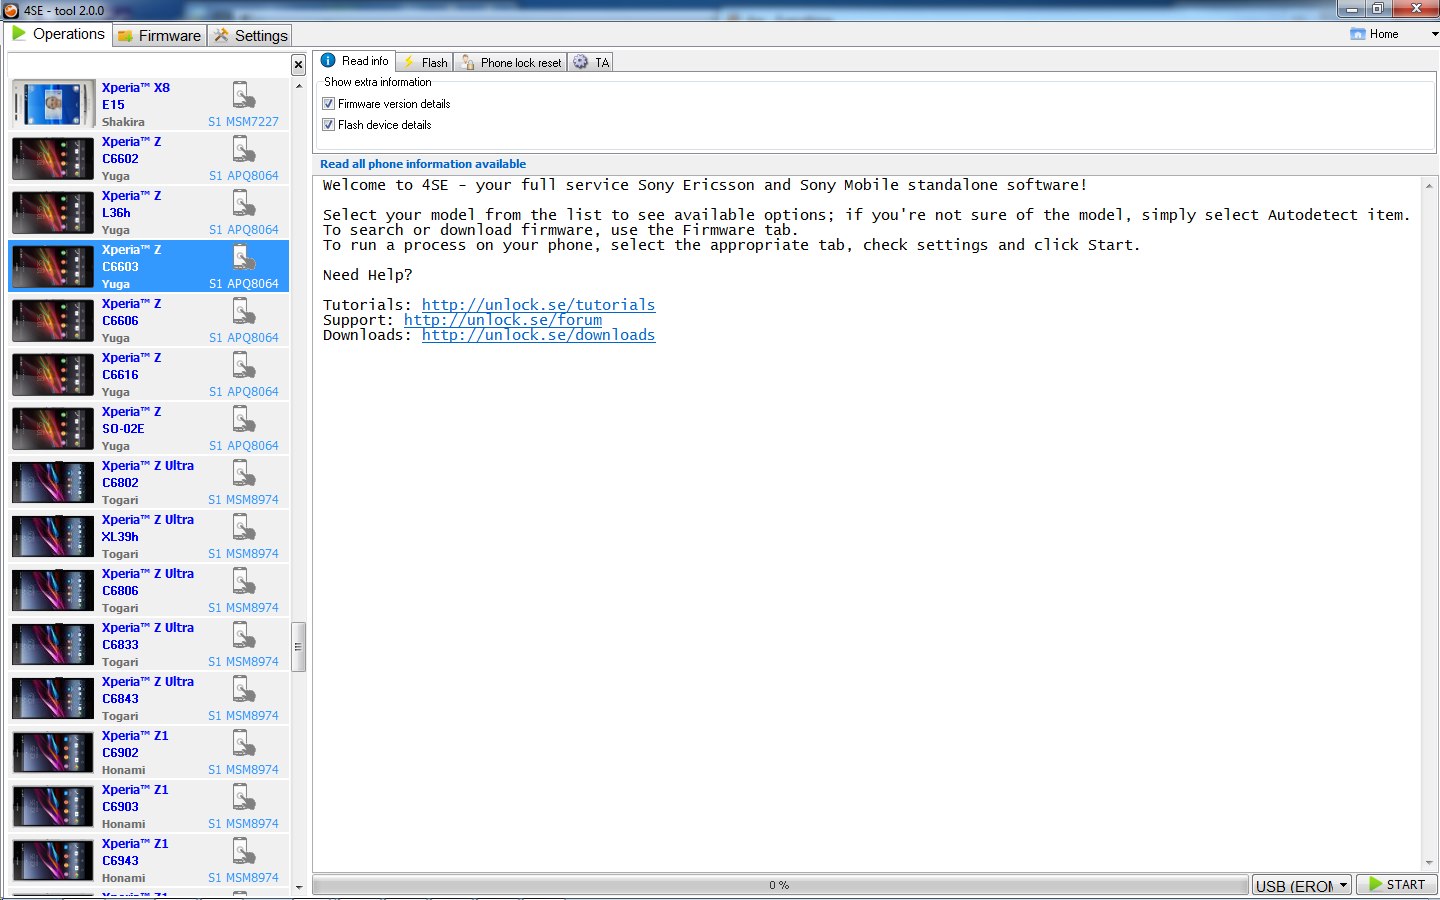Viewport: 1440px width, 900px height.
Task: Click the Xperia Z Ultra C6833 phone cable icon
Action: [244, 635]
